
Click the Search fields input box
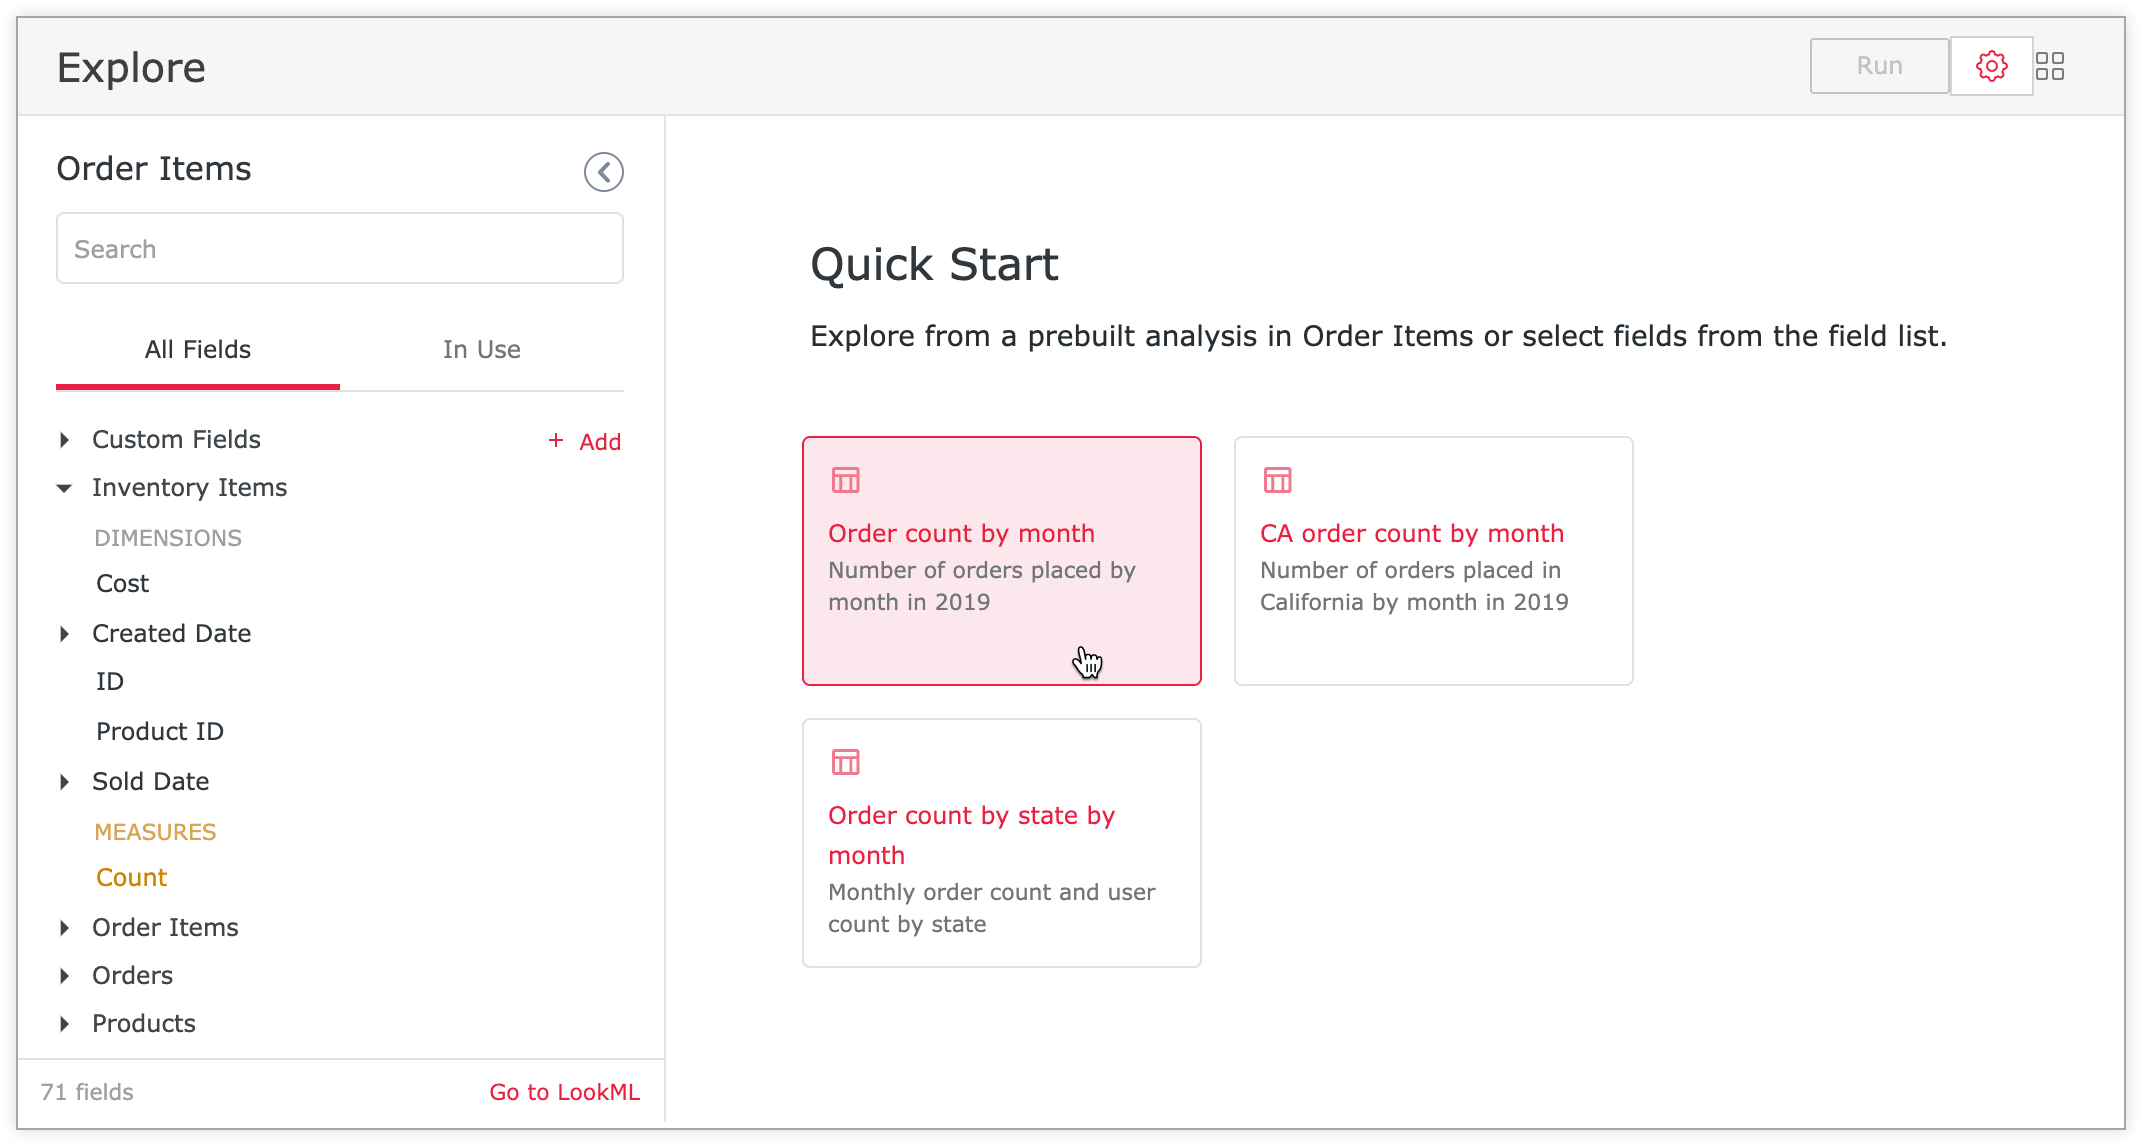pos(340,248)
